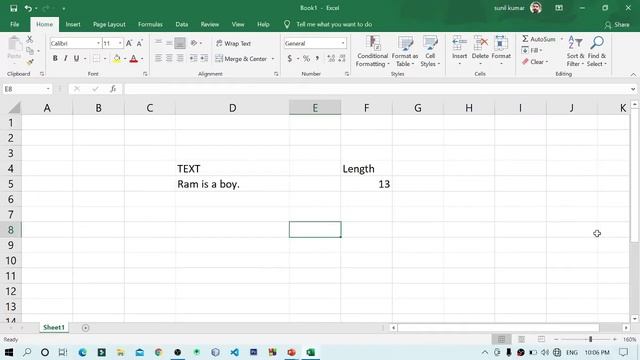Click the zoom out minus button
Viewport: 640px width, 360px height.
pos(556,339)
